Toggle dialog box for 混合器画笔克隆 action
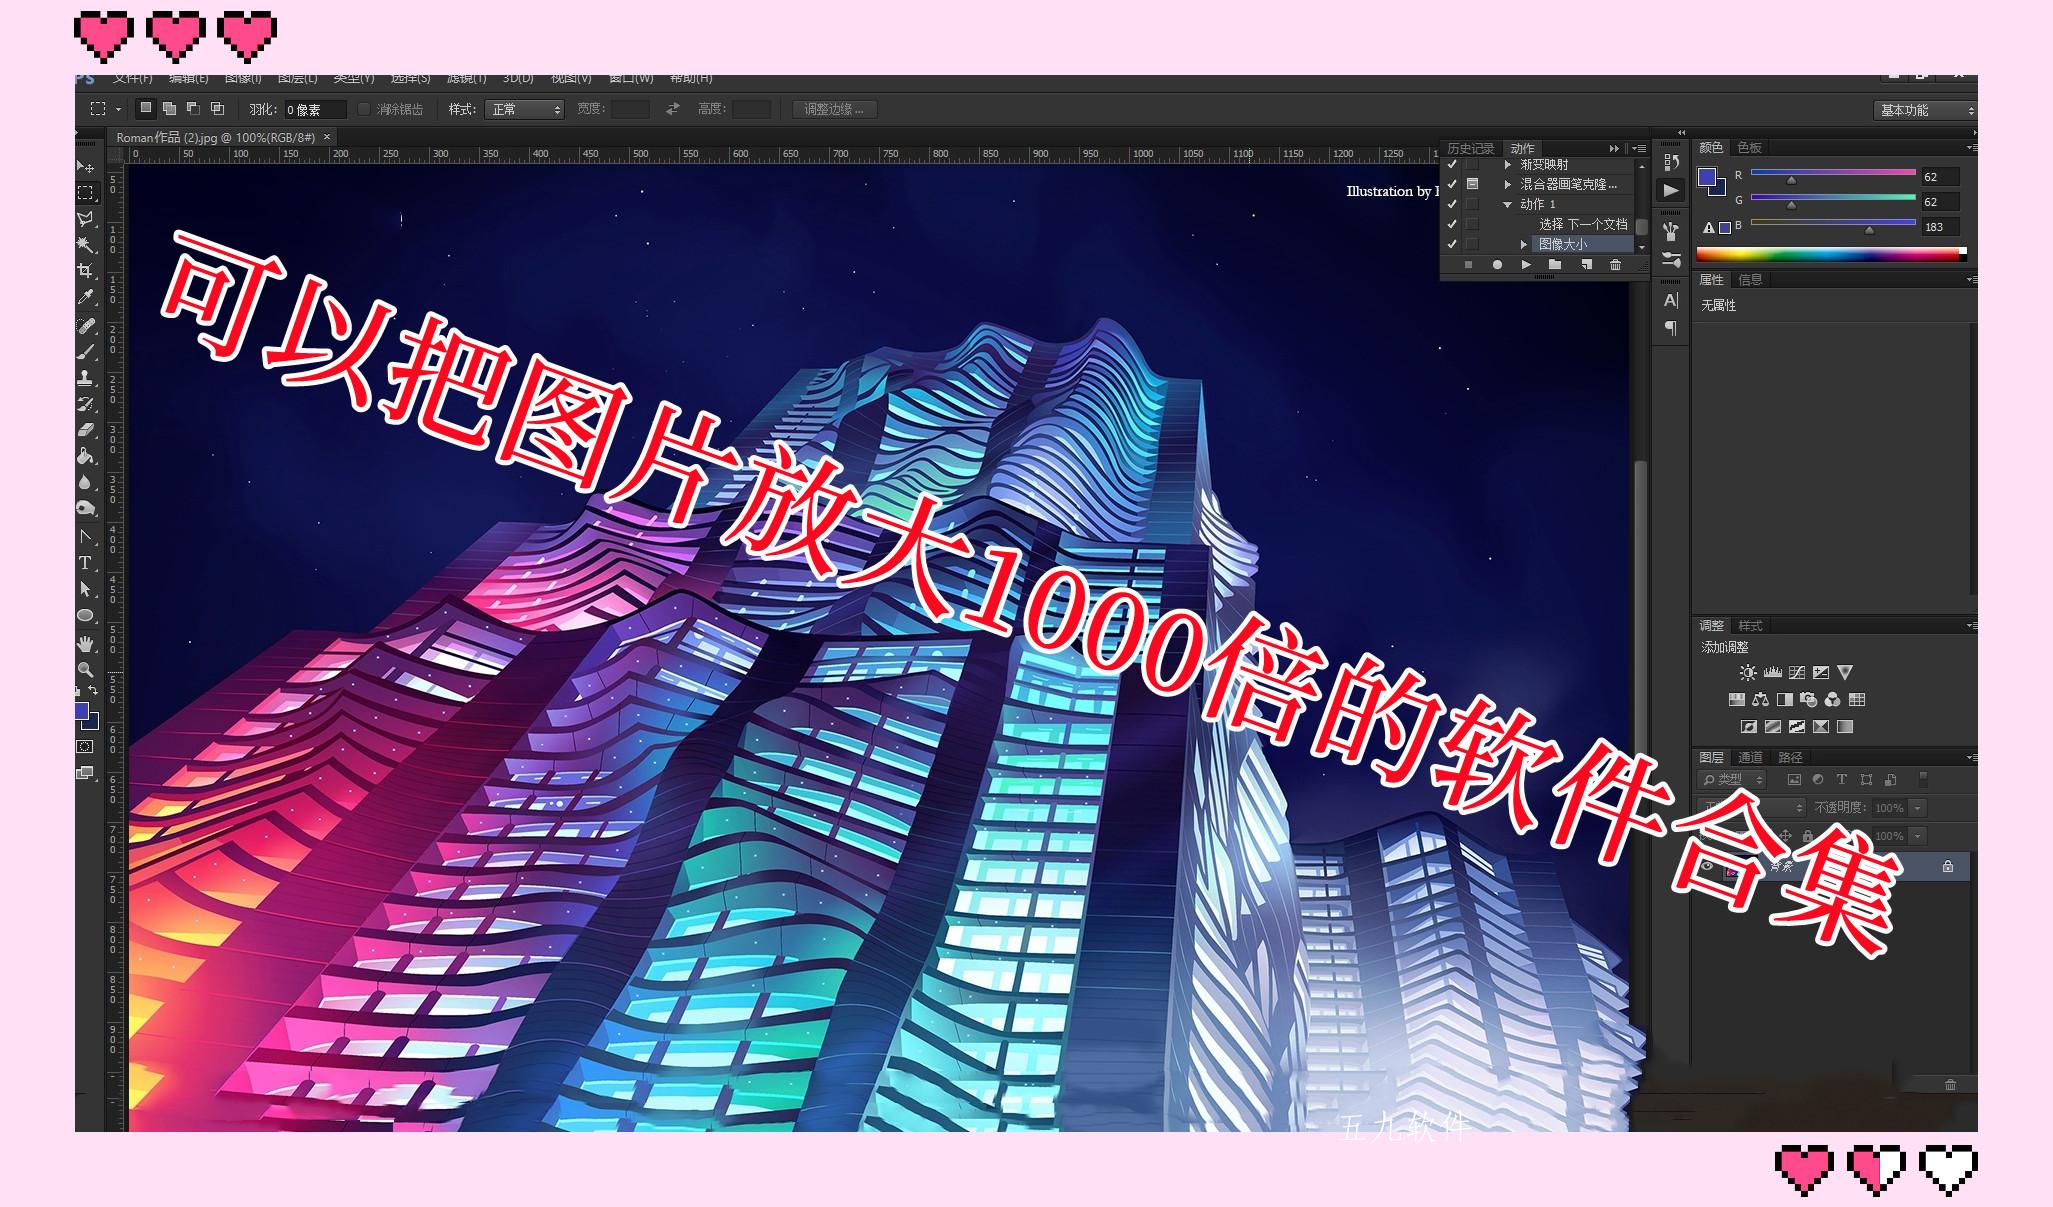The width and height of the screenshot is (2053, 1207). pos(1472,184)
